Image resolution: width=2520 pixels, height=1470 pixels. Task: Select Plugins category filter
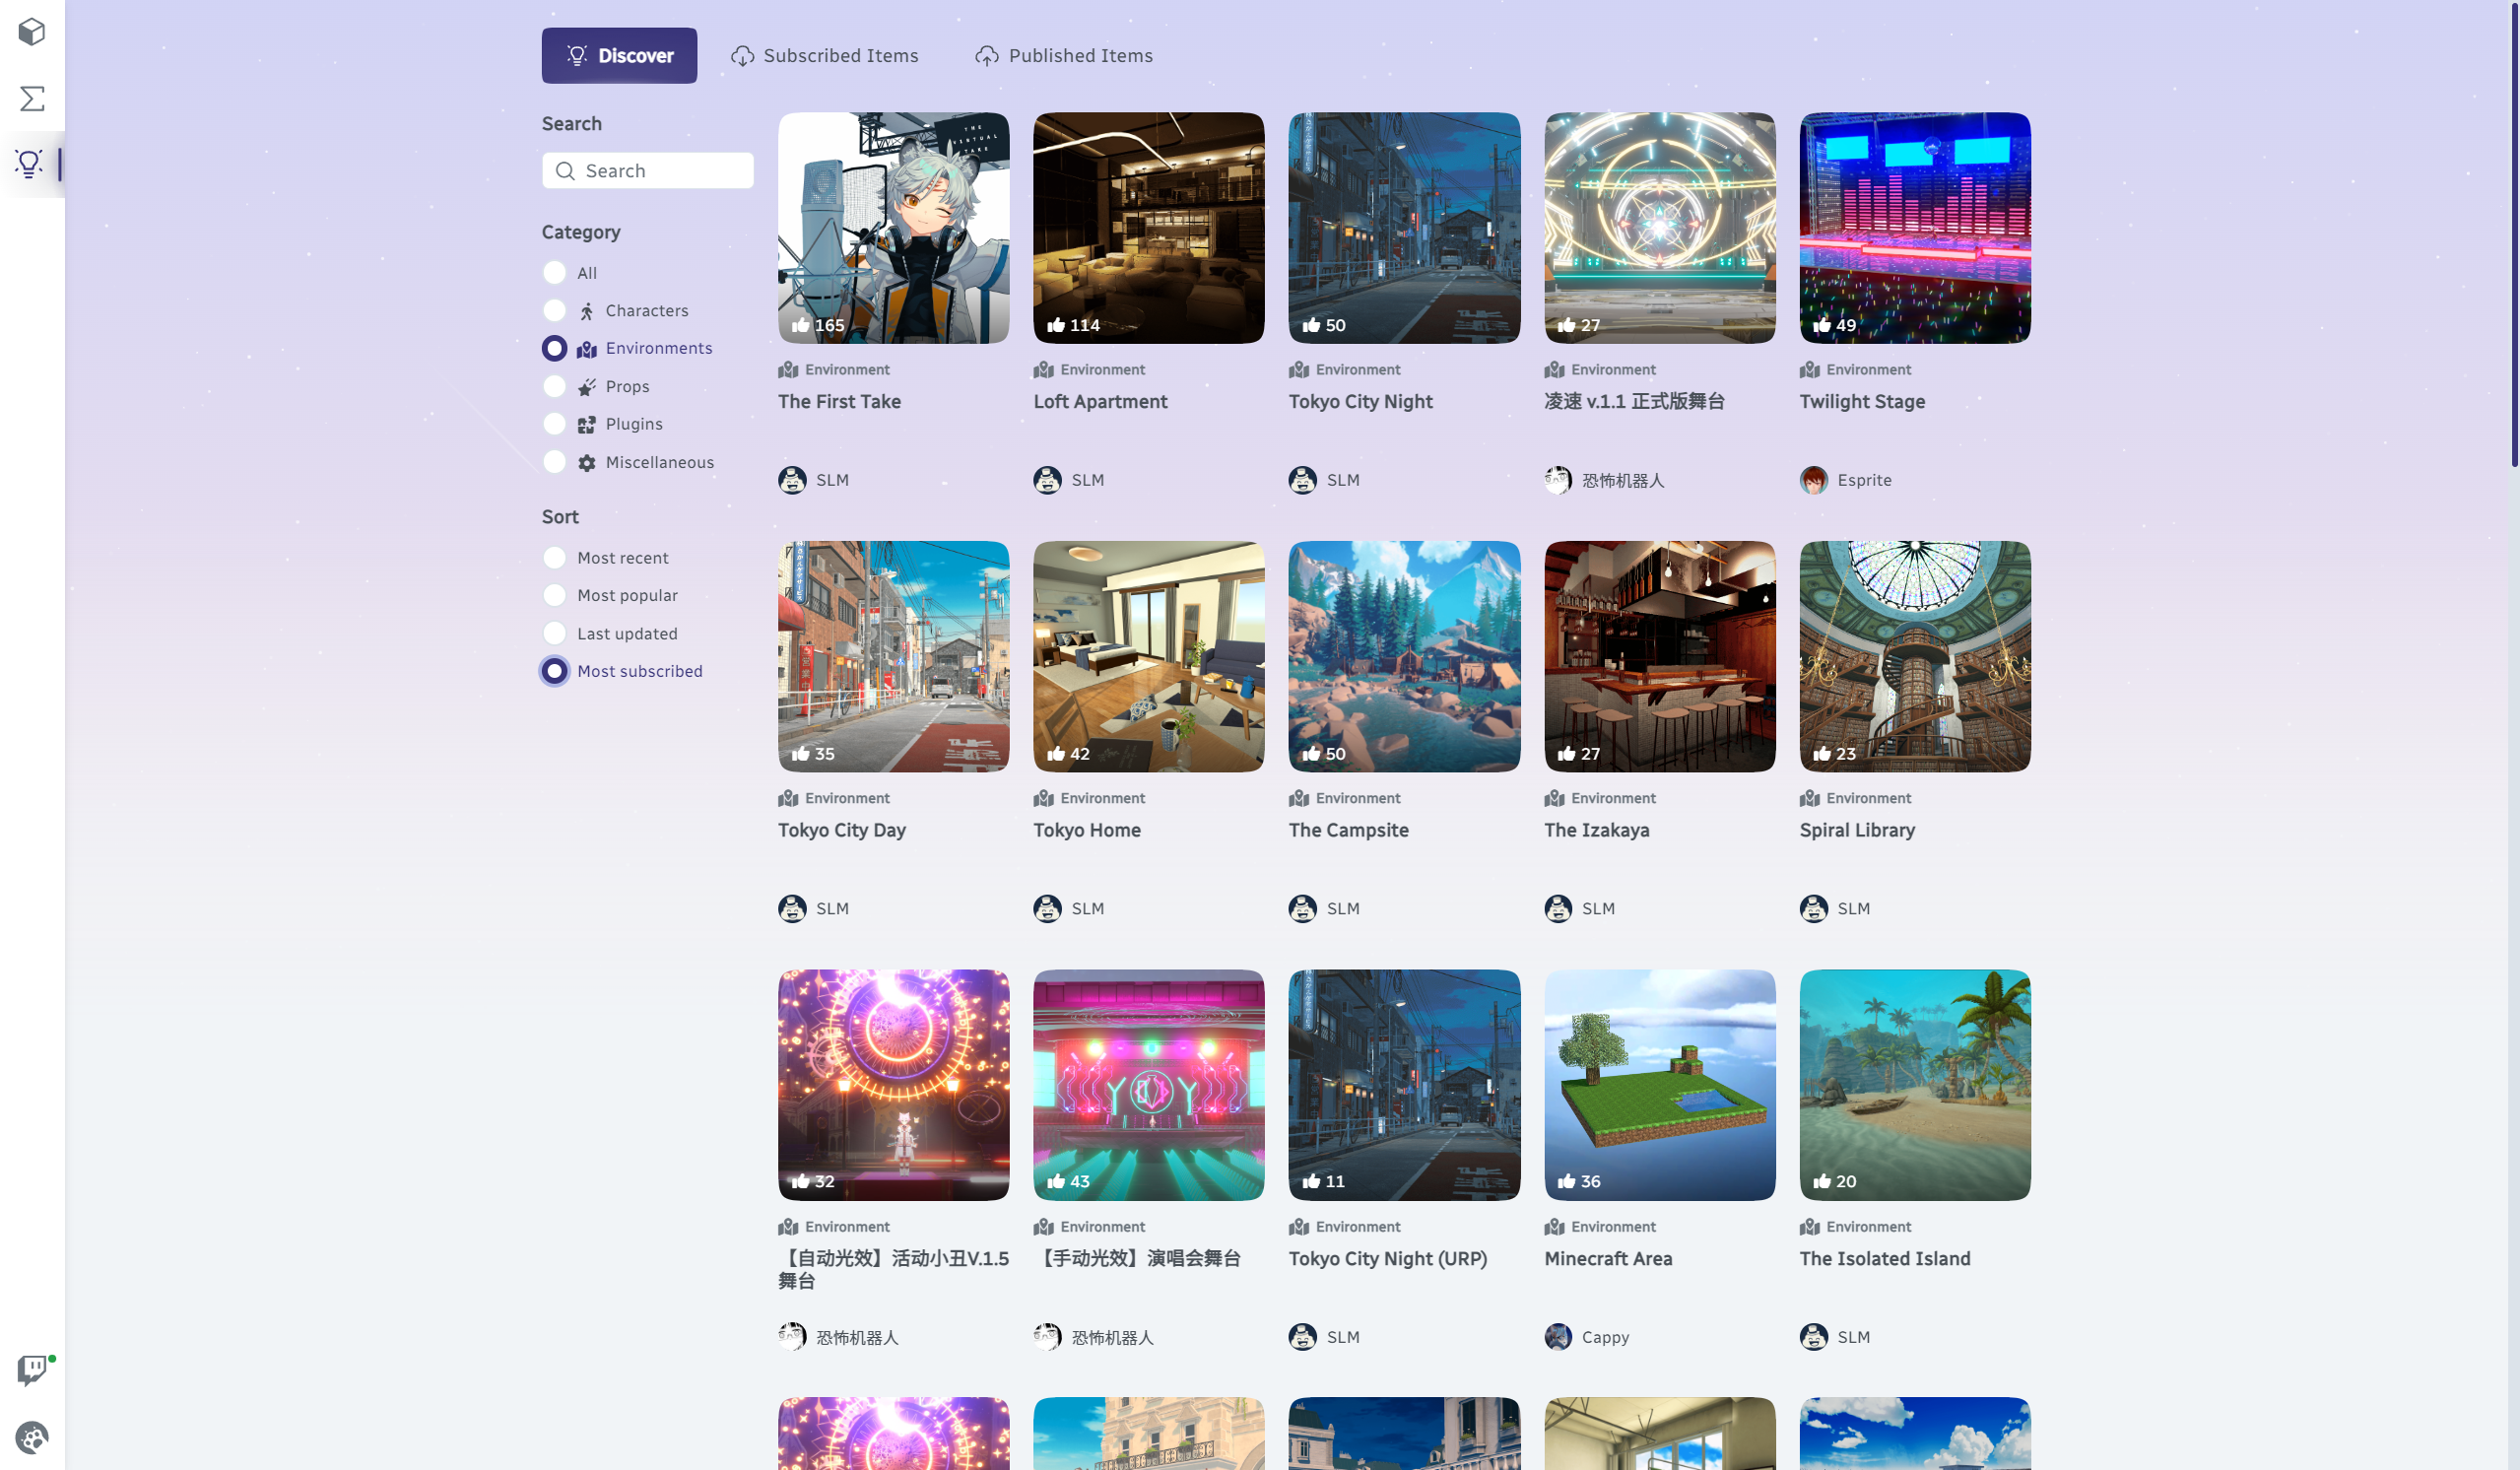point(554,424)
